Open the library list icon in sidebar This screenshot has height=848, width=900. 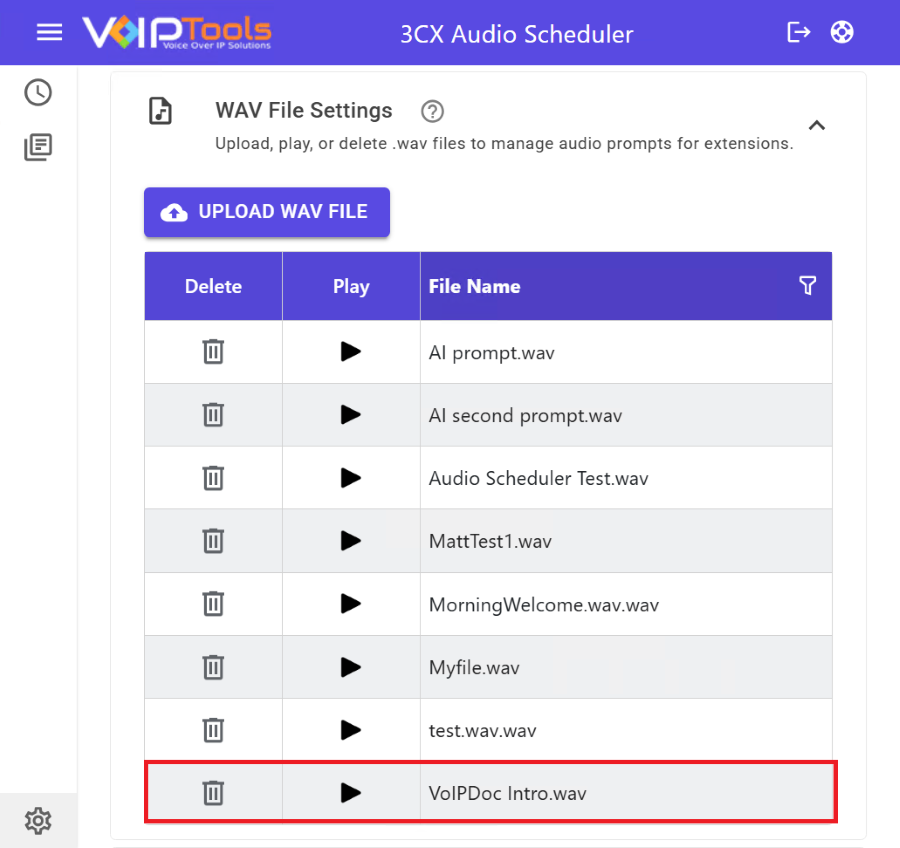38,148
